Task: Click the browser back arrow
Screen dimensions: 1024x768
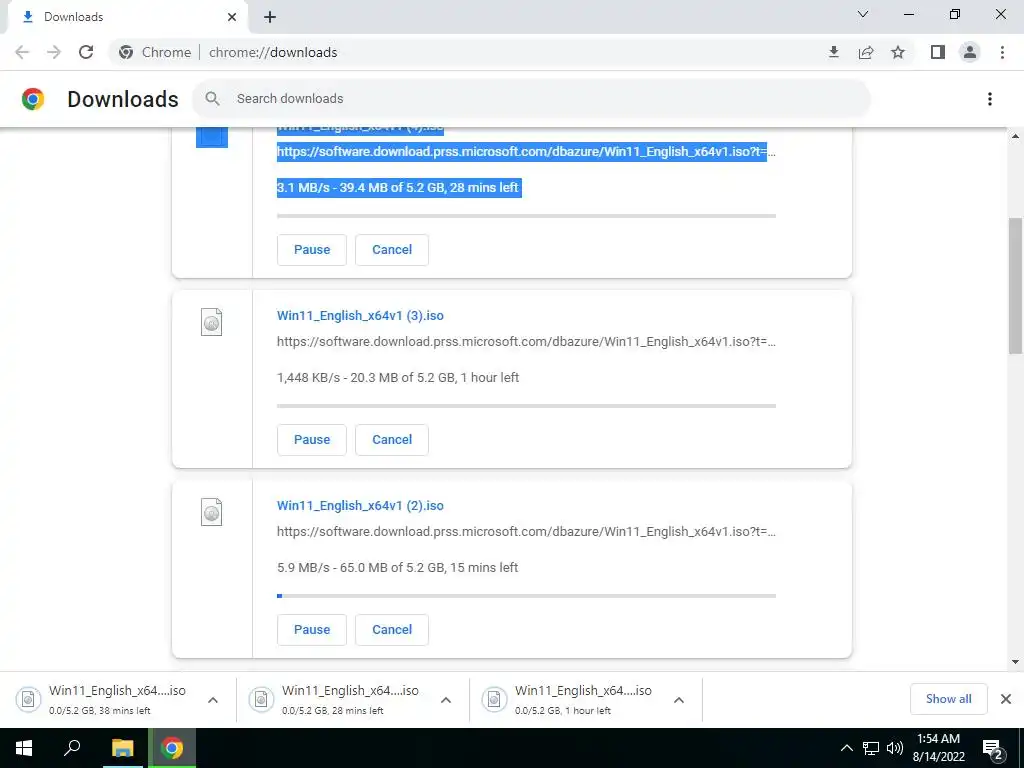Action: [22, 52]
